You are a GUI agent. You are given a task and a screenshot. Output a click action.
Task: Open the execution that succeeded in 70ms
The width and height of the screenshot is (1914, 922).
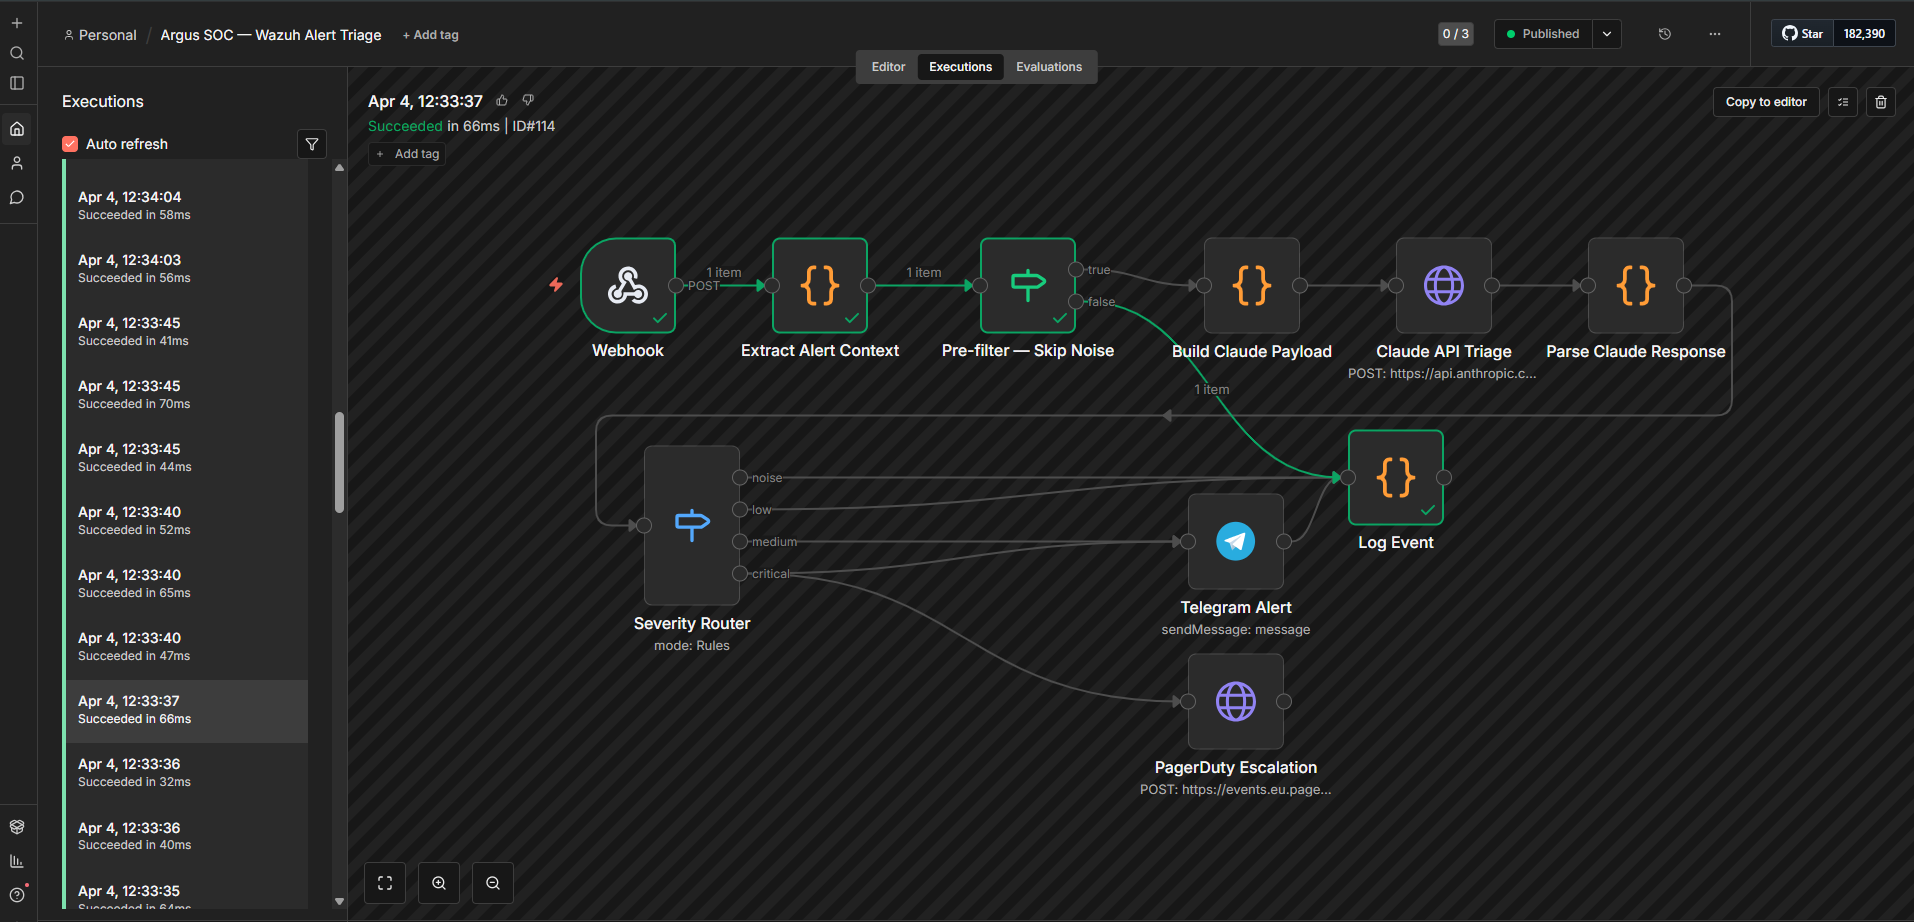click(187, 395)
